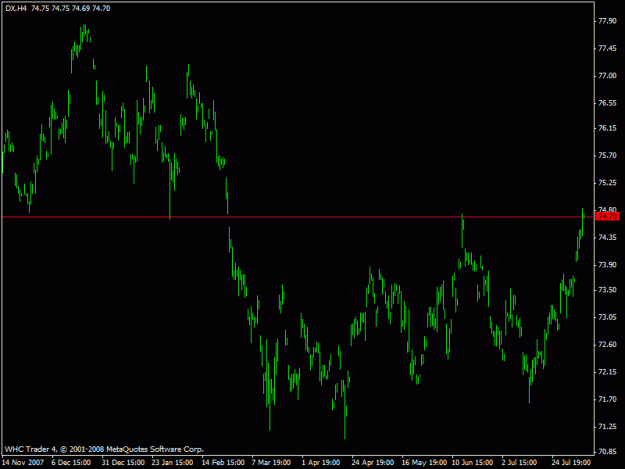This screenshot has height=469, width=625.
Task: Select the 72.60 price scale label
Action: tap(607, 345)
